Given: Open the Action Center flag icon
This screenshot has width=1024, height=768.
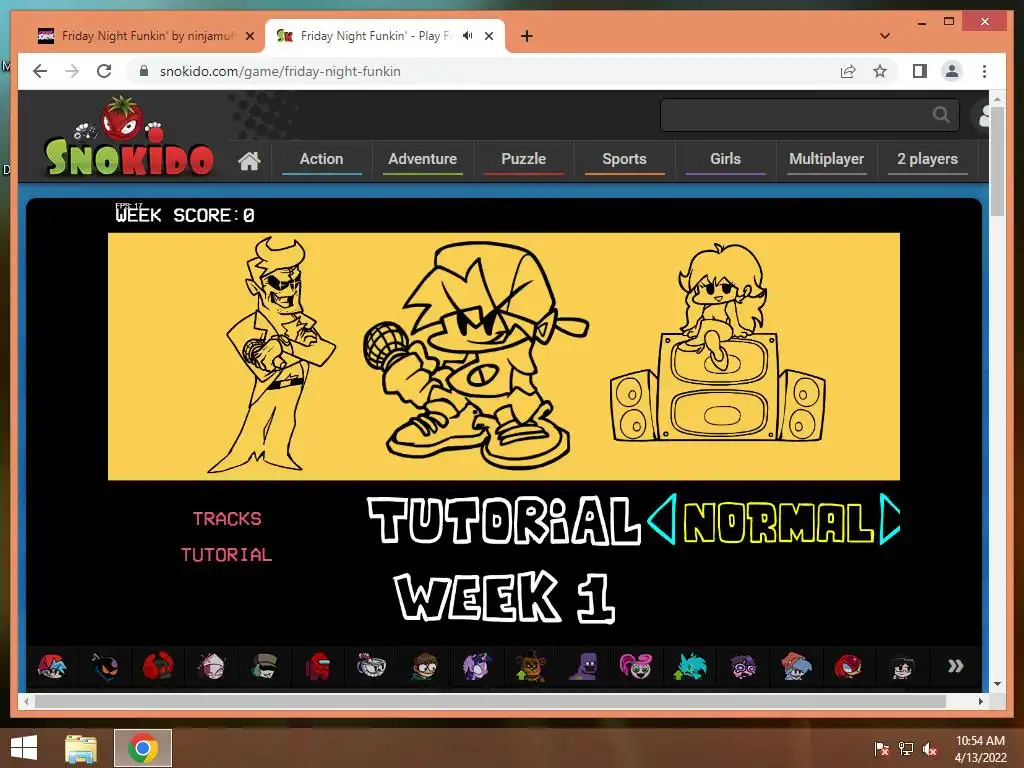Looking at the screenshot, I should point(882,749).
